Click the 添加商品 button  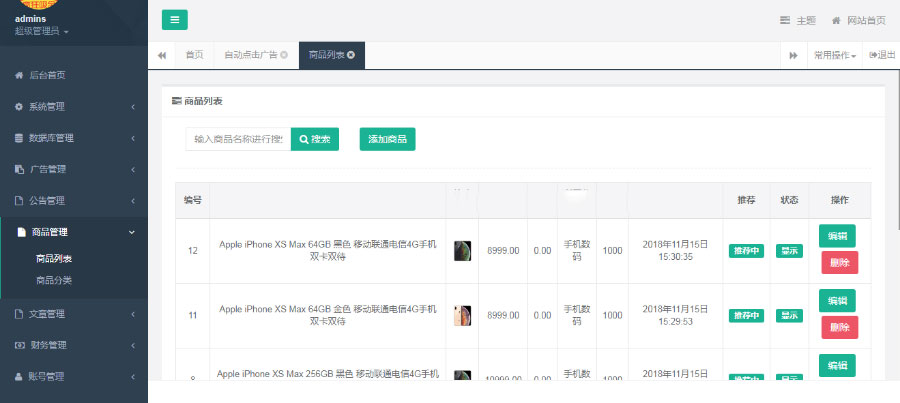coord(387,139)
